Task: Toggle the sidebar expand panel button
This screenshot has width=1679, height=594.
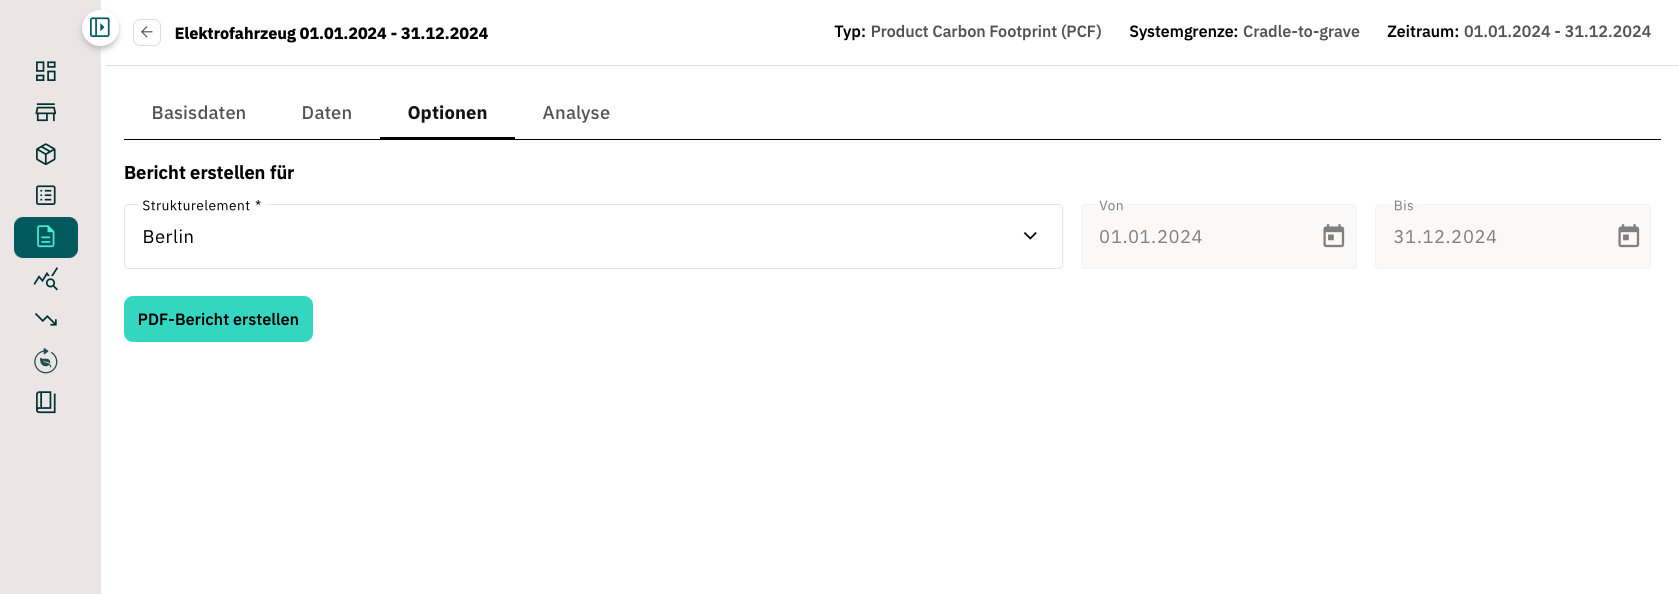Action: pos(100,27)
